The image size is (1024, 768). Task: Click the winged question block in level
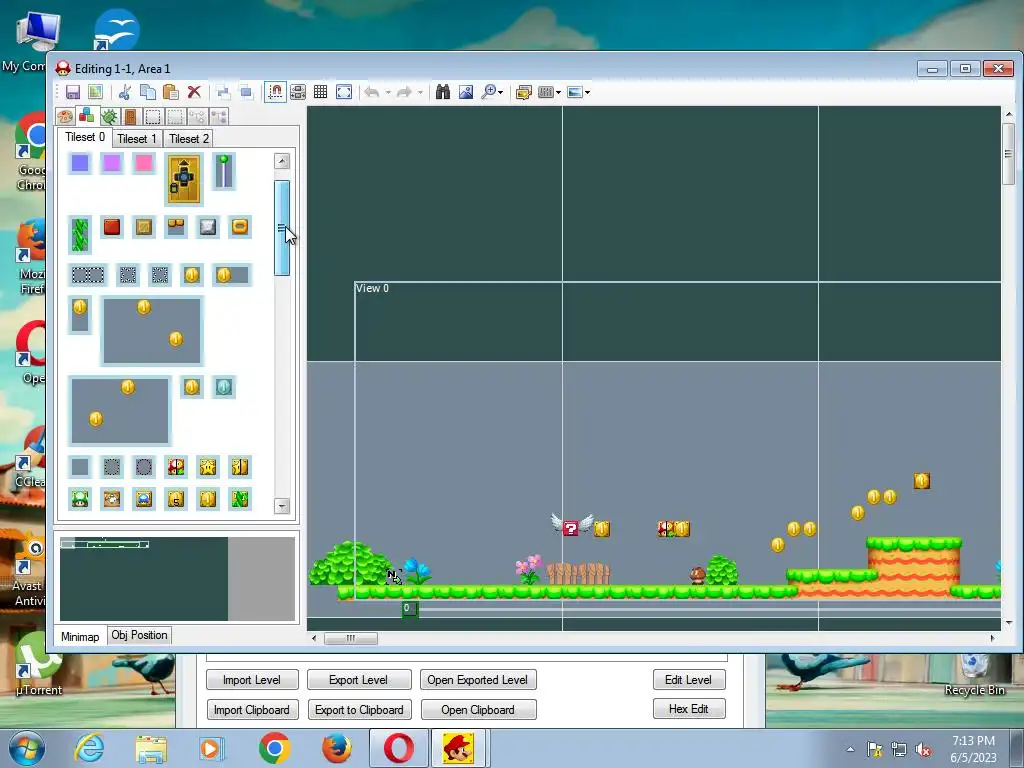click(571, 526)
